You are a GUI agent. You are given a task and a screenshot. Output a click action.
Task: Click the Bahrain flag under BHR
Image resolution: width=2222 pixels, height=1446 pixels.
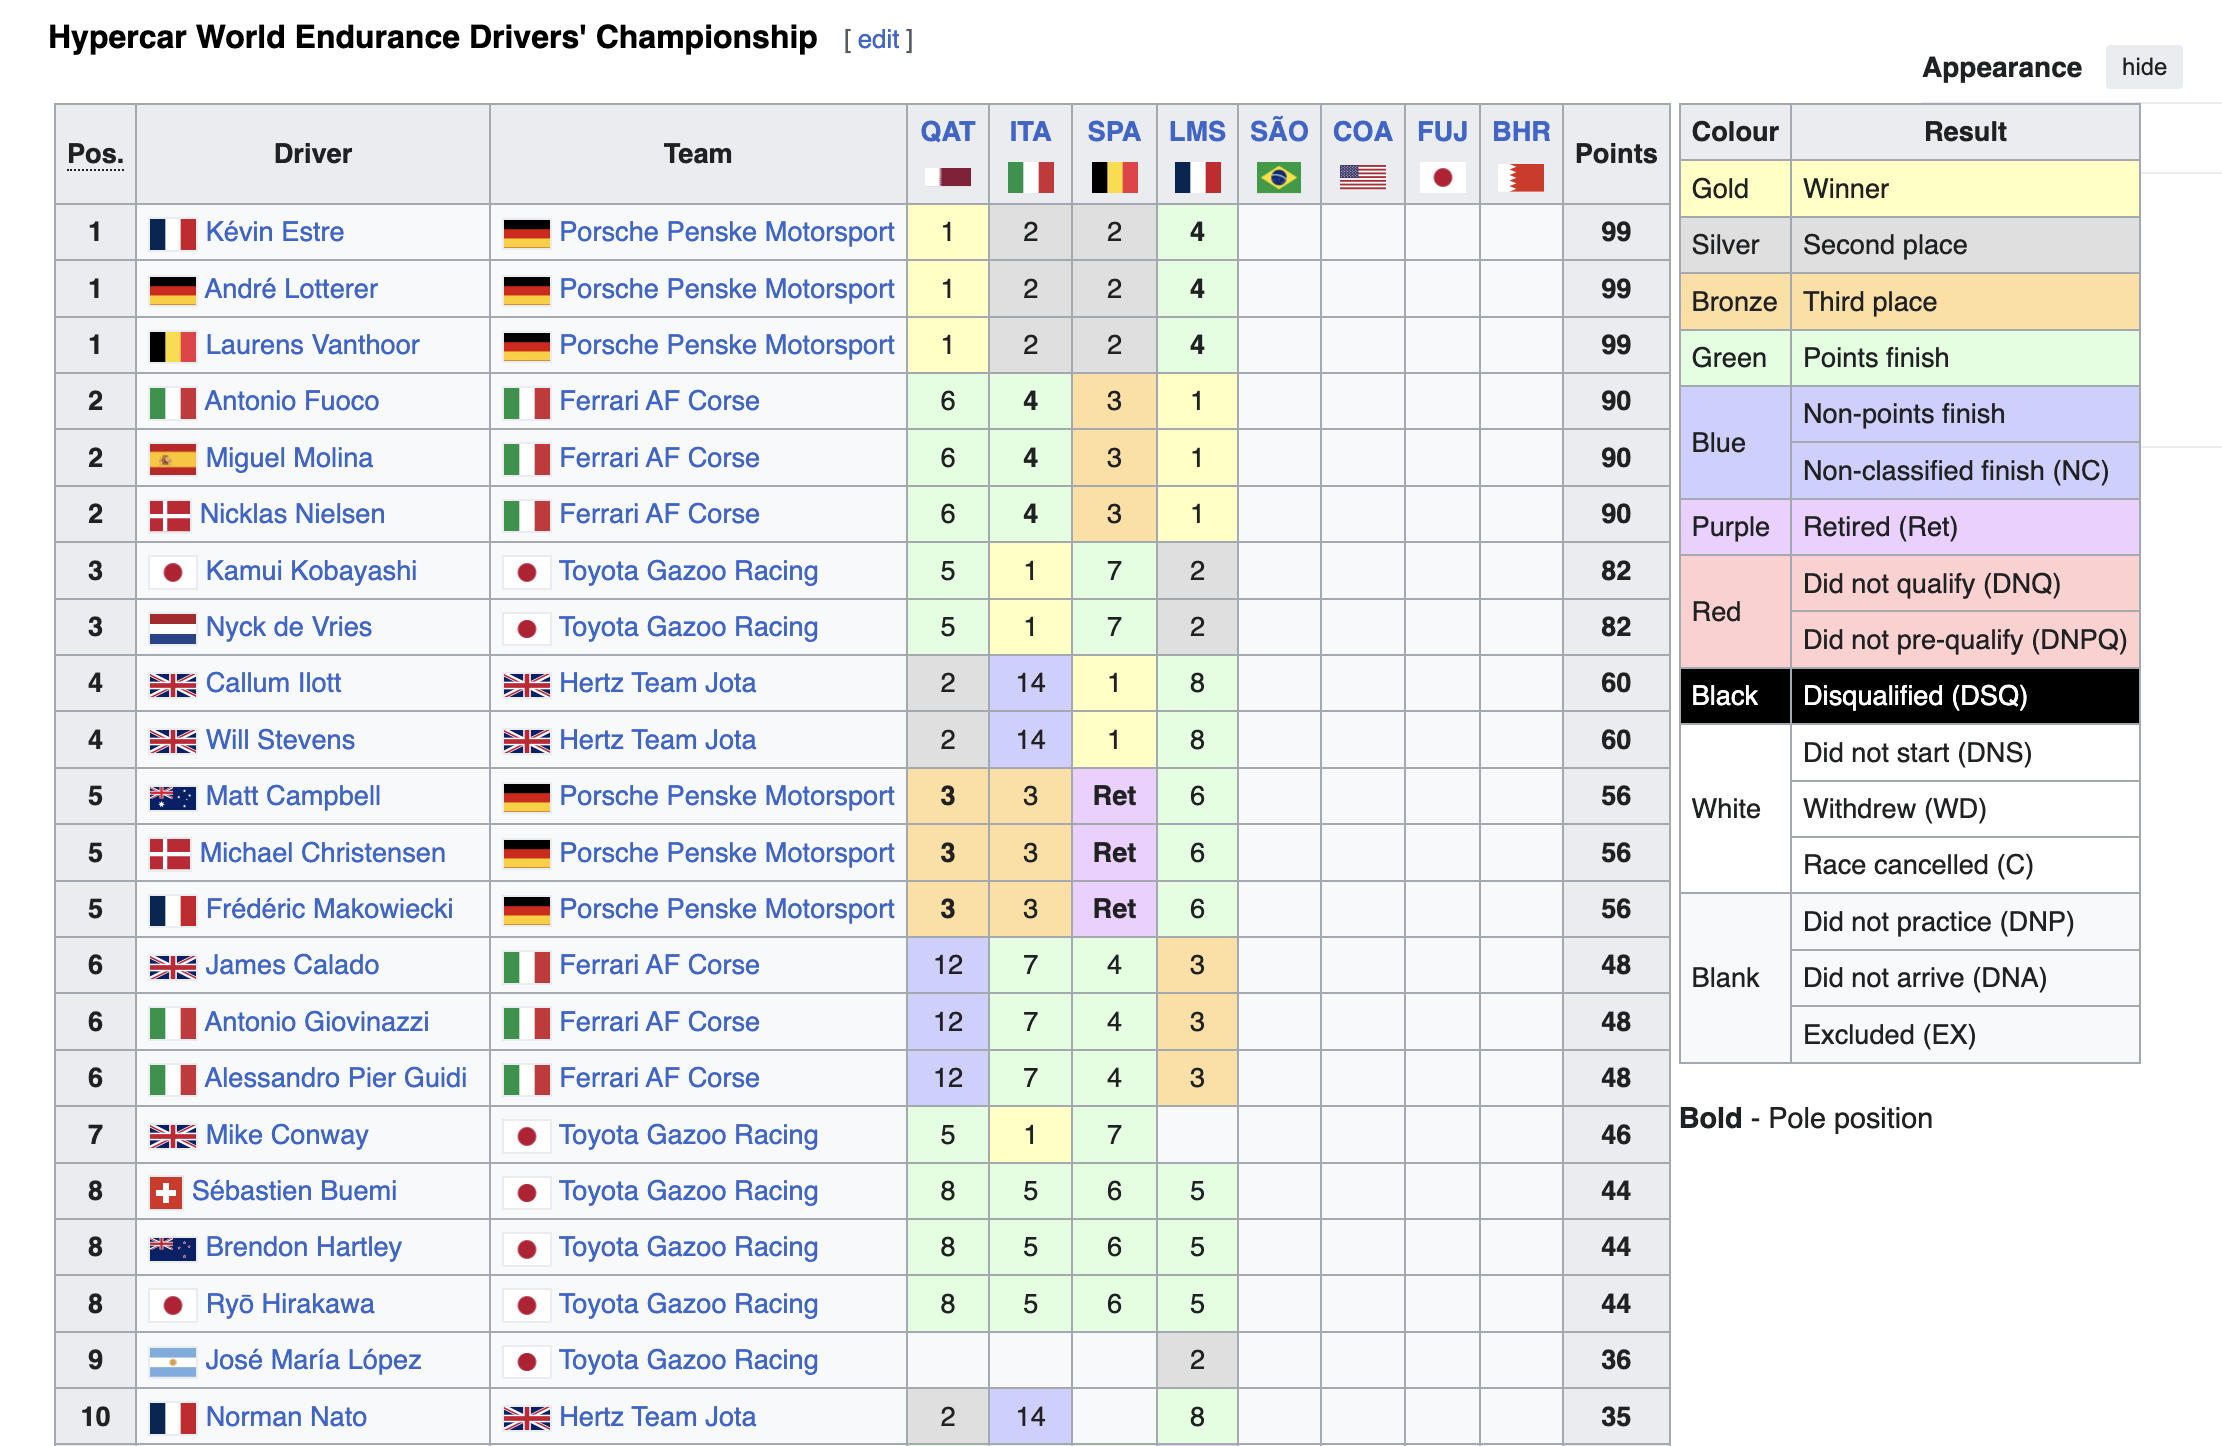(x=1521, y=177)
